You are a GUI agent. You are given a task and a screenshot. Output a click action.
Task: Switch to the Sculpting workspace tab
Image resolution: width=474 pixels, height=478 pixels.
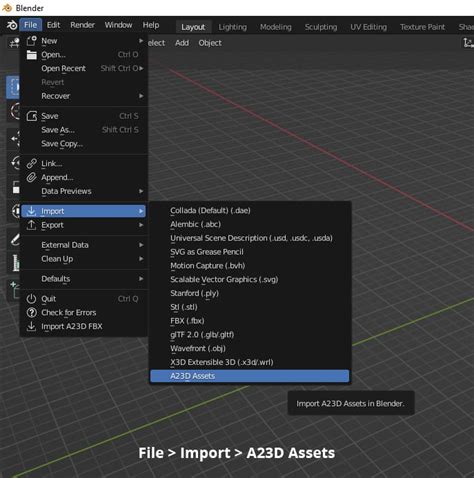[x=321, y=27]
